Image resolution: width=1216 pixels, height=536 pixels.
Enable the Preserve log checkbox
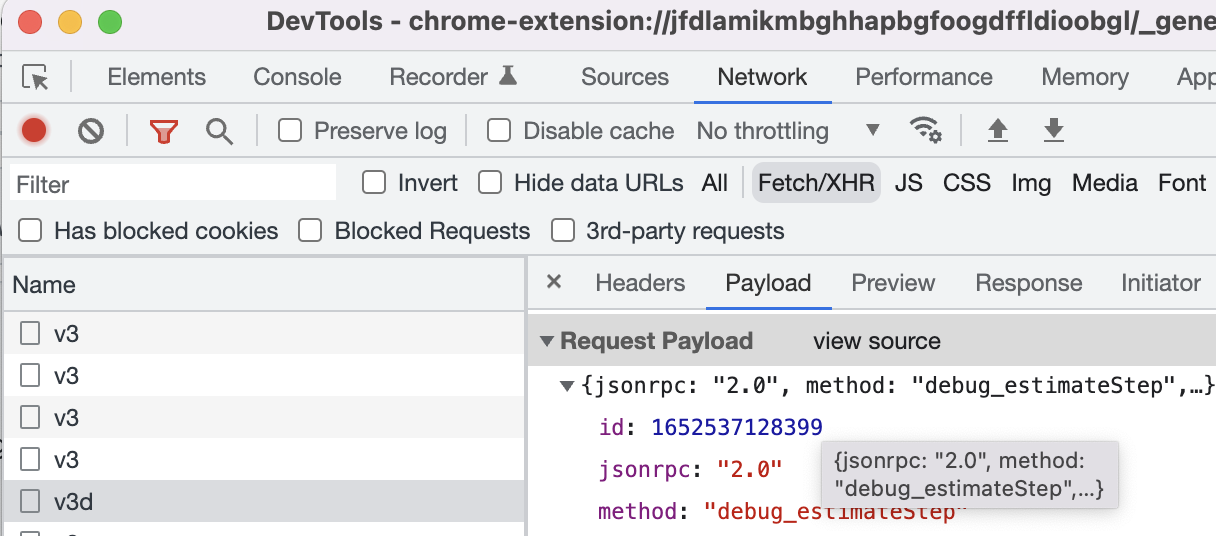290,130
